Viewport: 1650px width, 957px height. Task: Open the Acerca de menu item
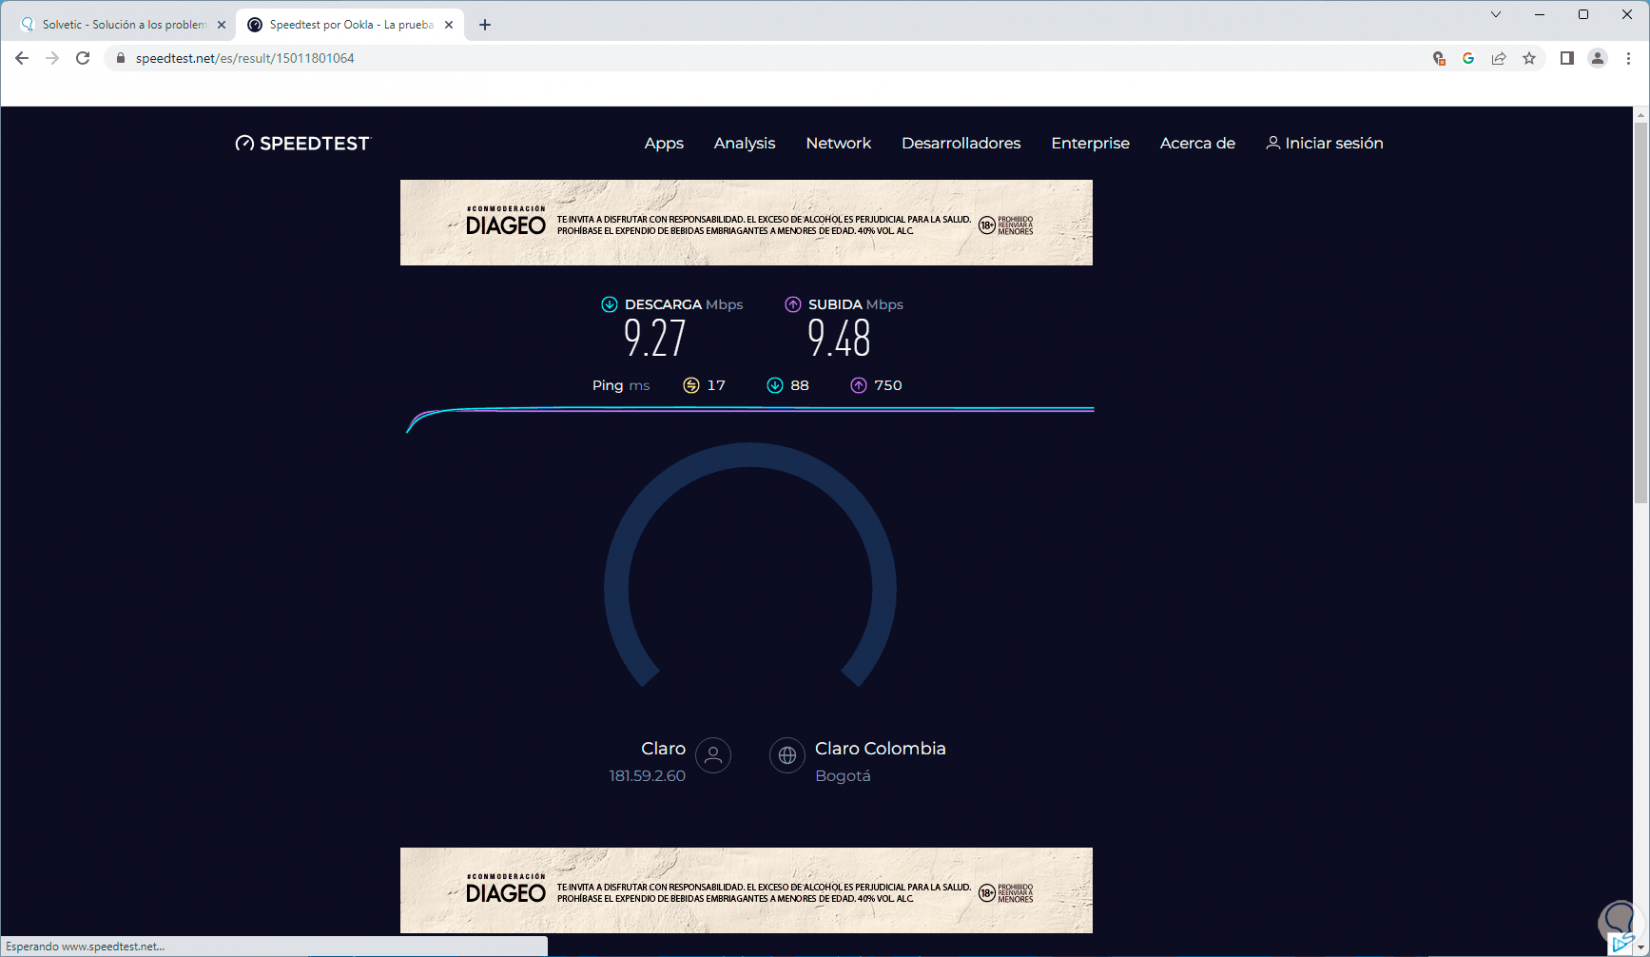click(1197, 143)
